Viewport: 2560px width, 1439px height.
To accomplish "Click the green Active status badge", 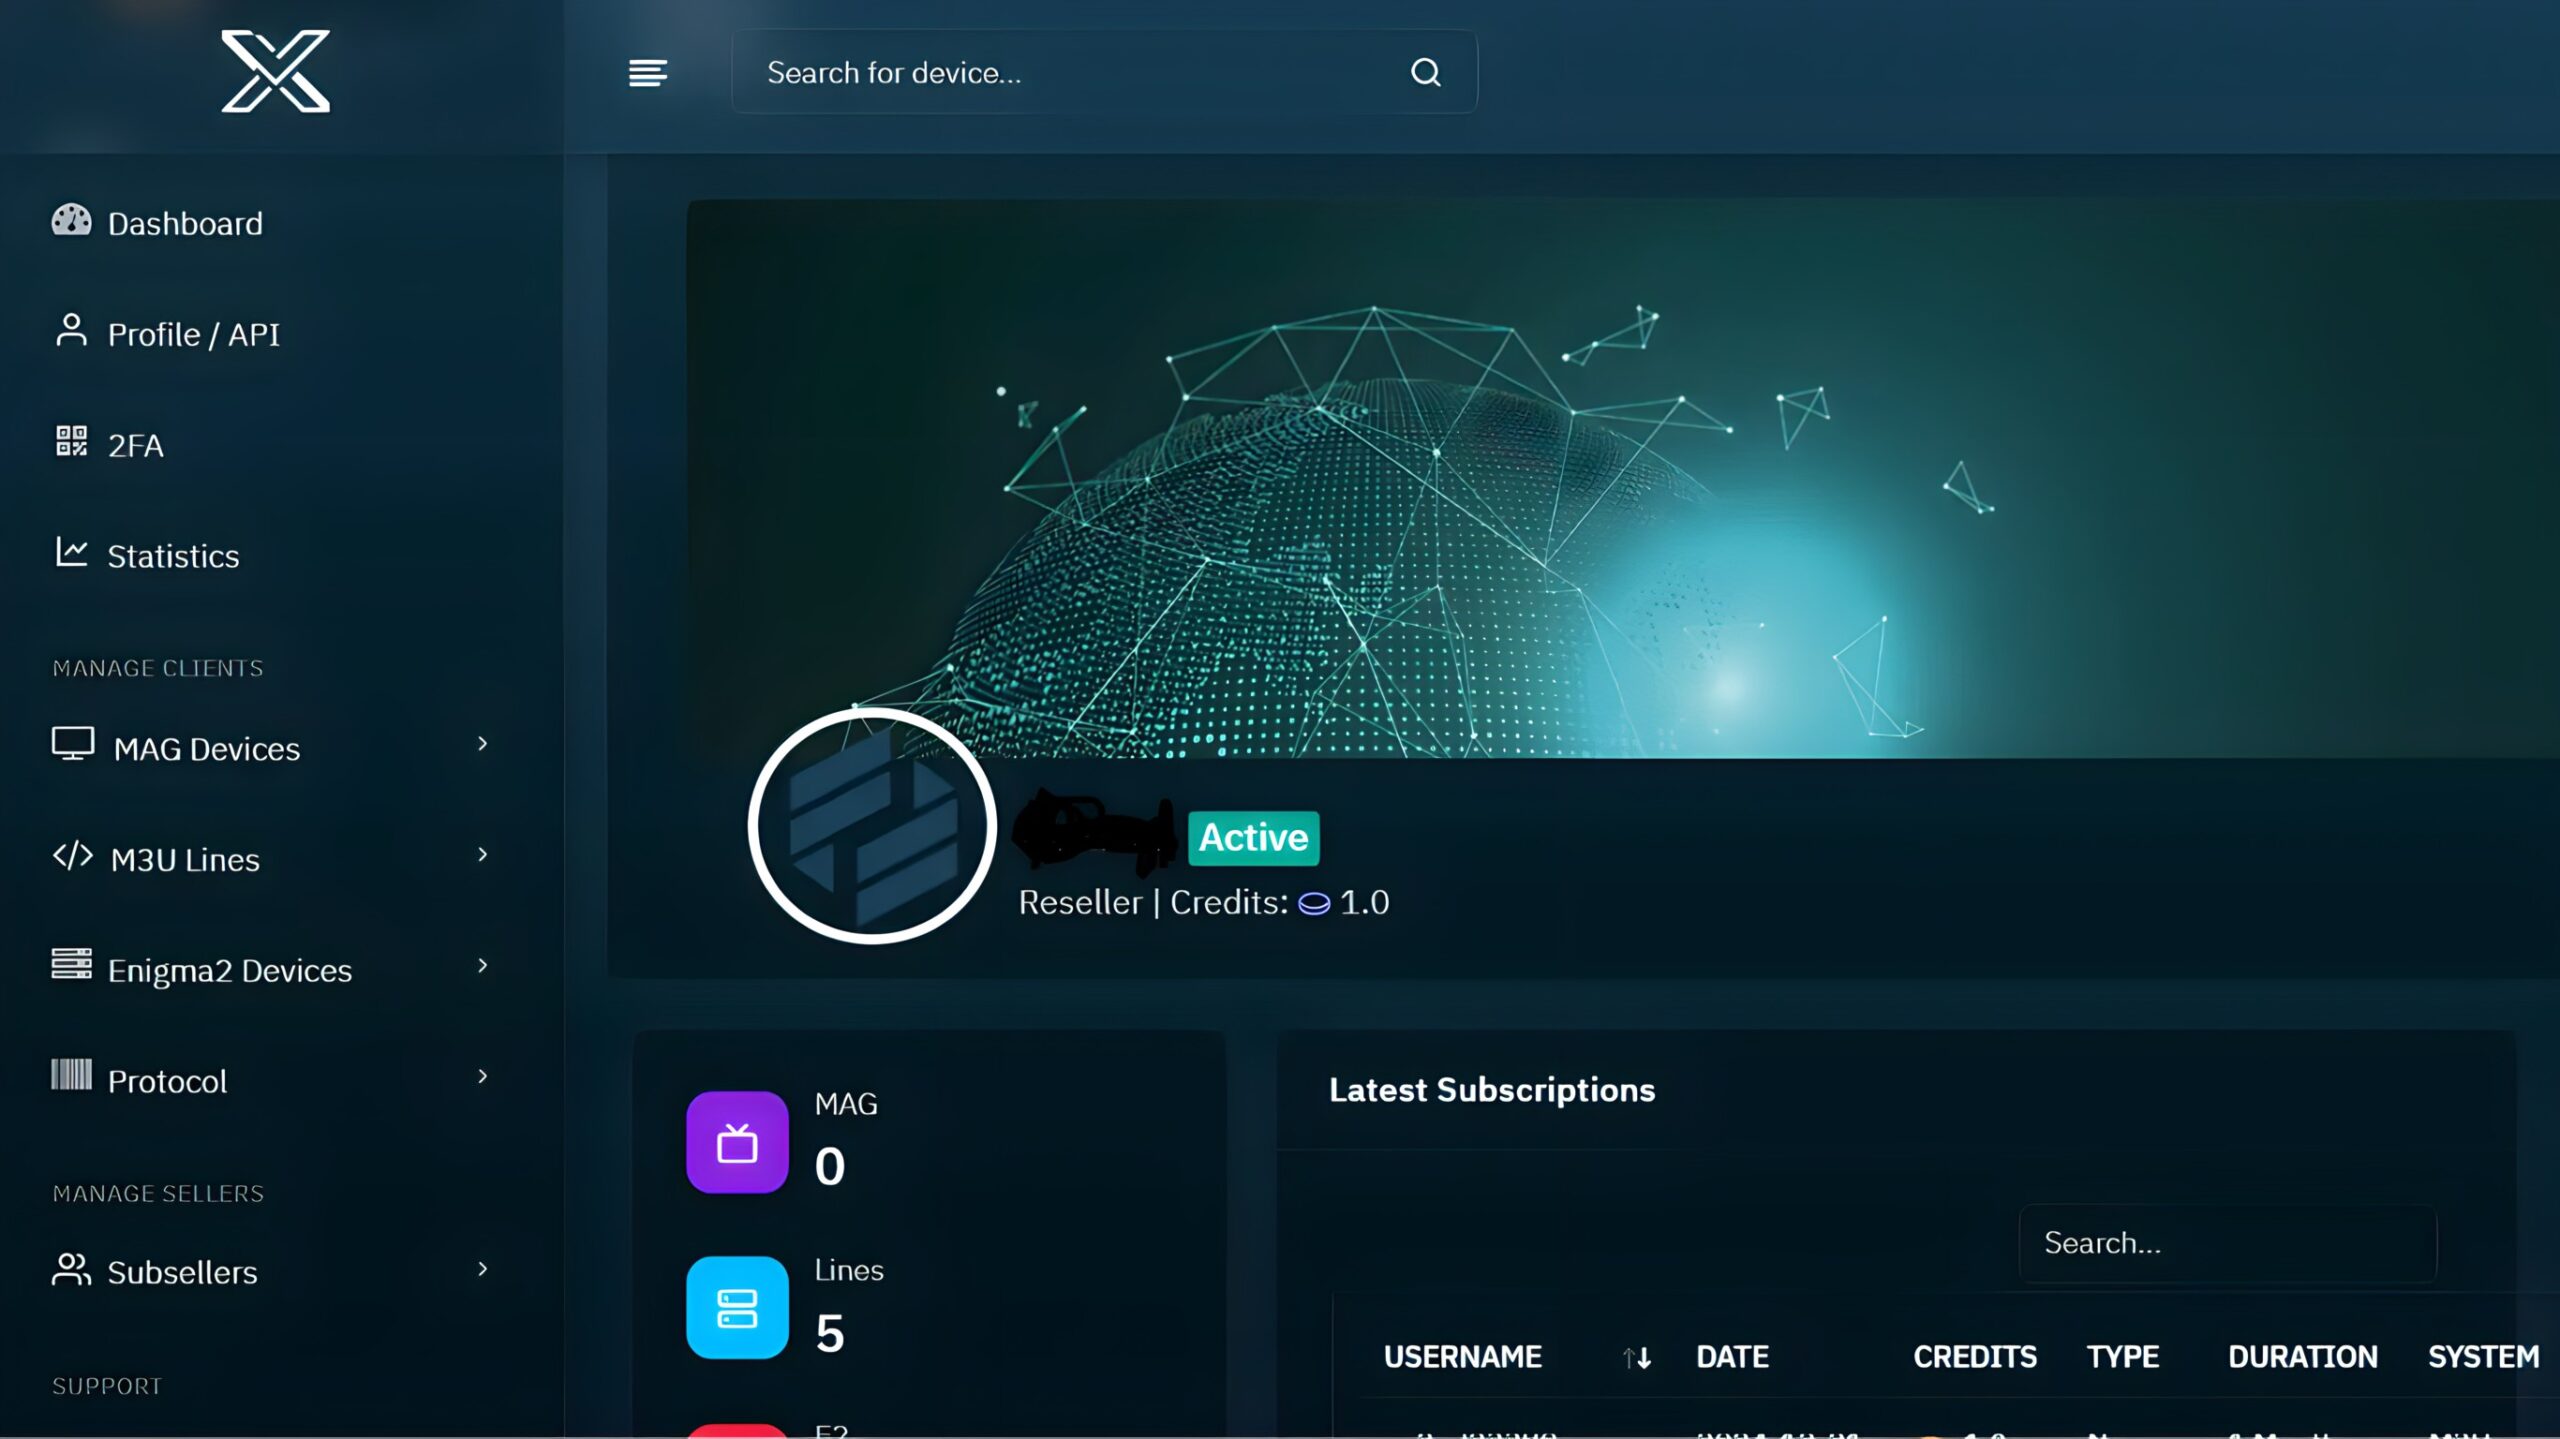I will (x=1253, y=838).
